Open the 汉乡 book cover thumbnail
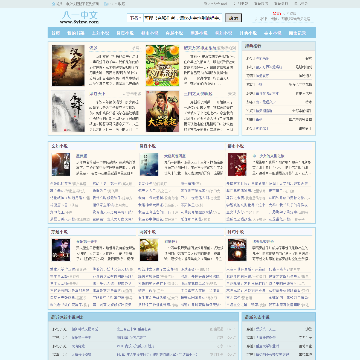Image resolution: width=360 pixels, height=360 pixels. click(x=68, y=66)
